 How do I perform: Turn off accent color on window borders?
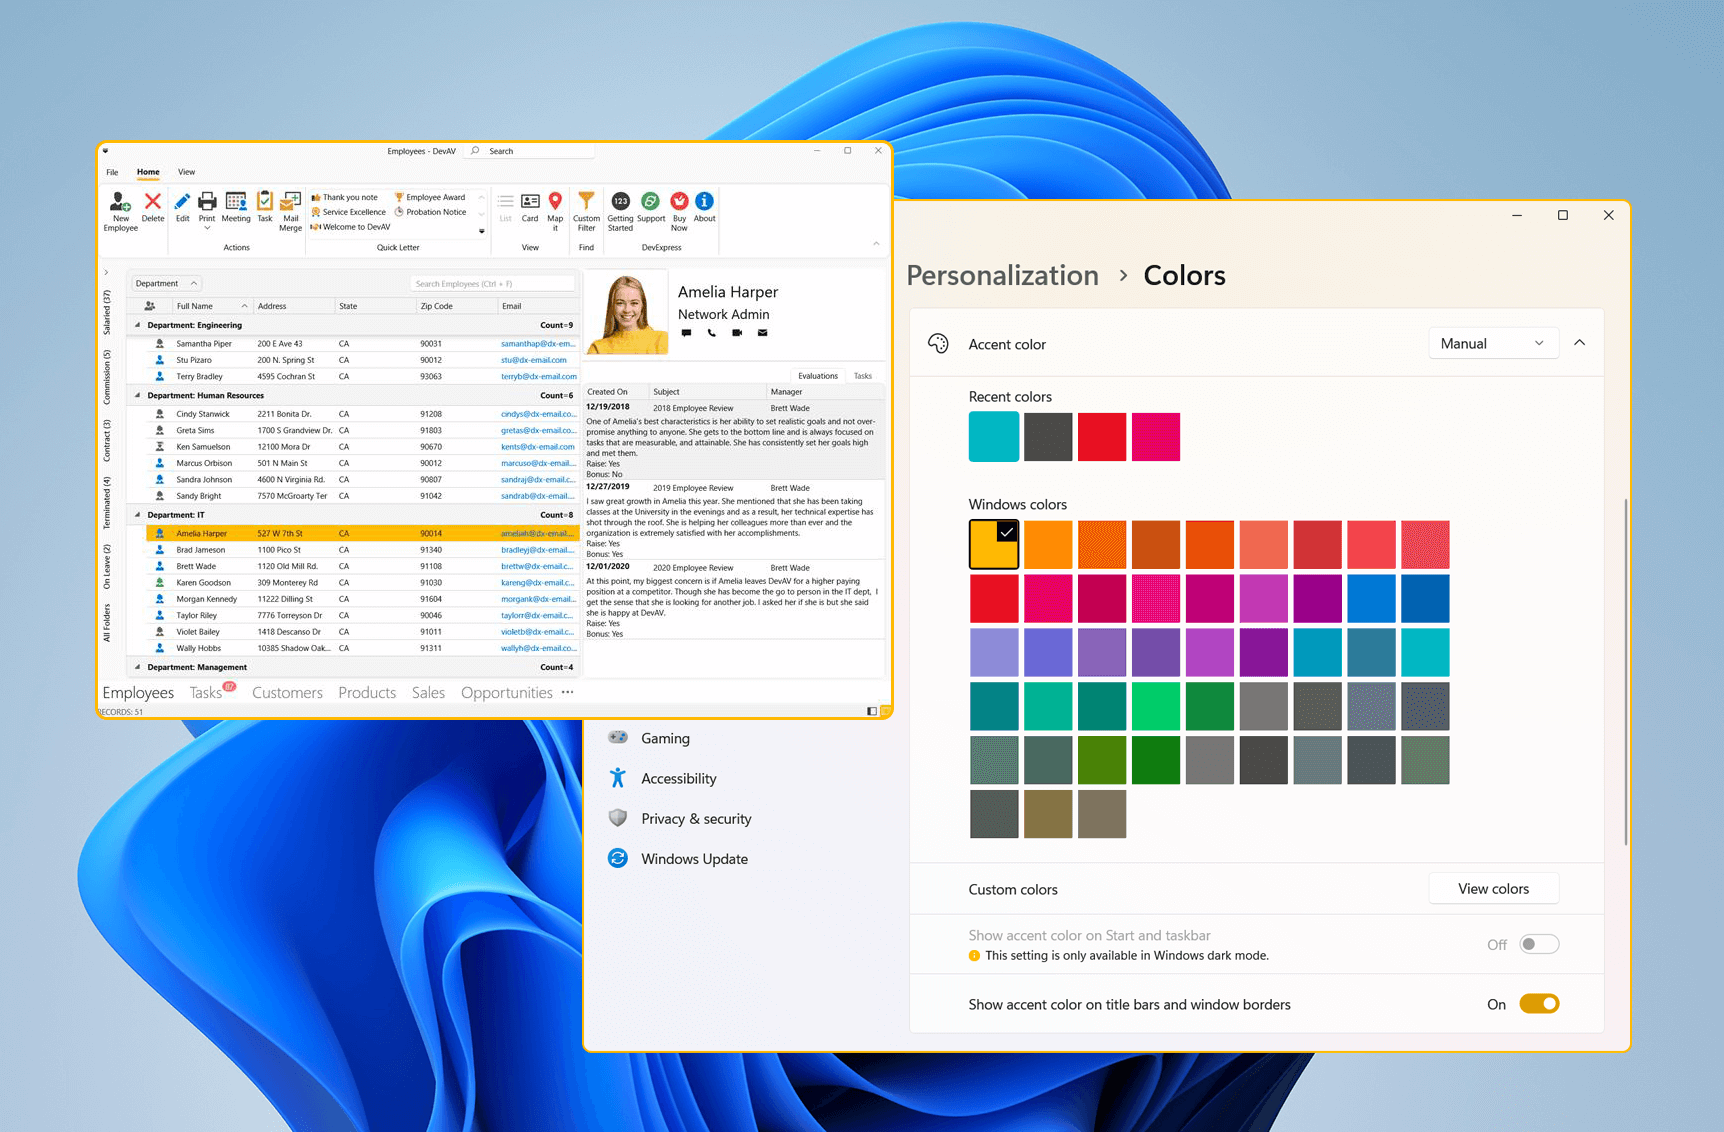pos(1540,1004)
